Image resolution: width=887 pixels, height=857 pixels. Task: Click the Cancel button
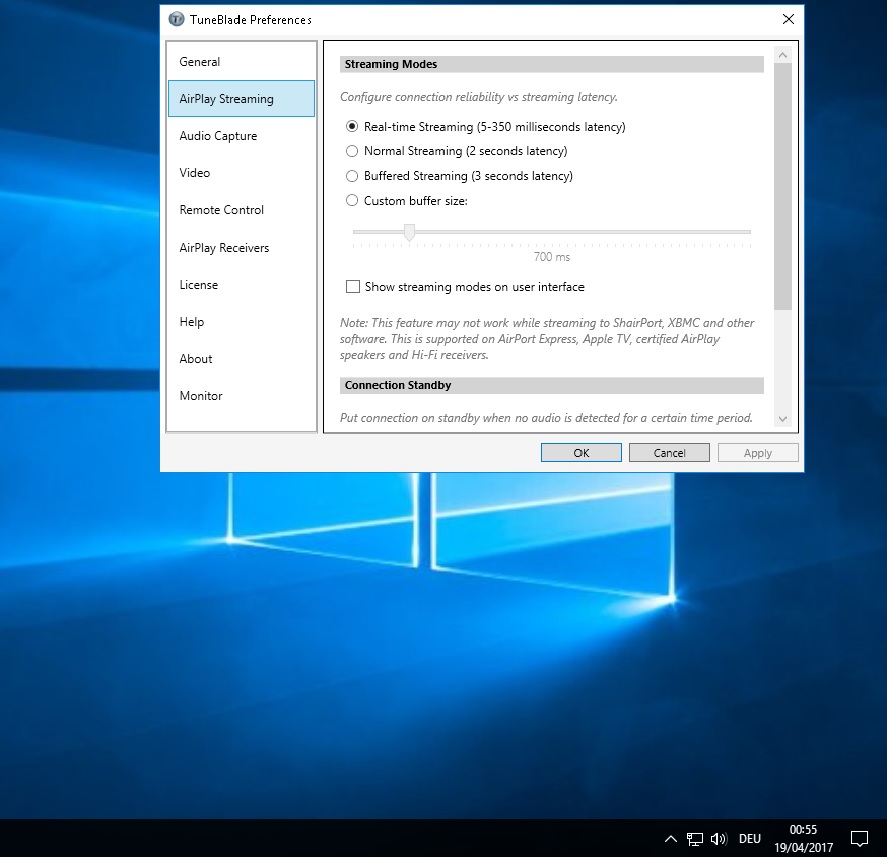click(669, 453)
